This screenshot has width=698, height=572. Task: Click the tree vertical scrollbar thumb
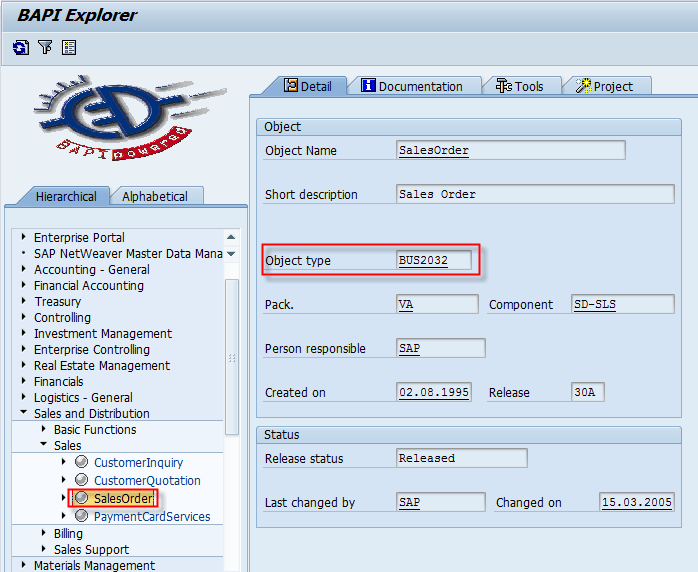pos(232,357)
